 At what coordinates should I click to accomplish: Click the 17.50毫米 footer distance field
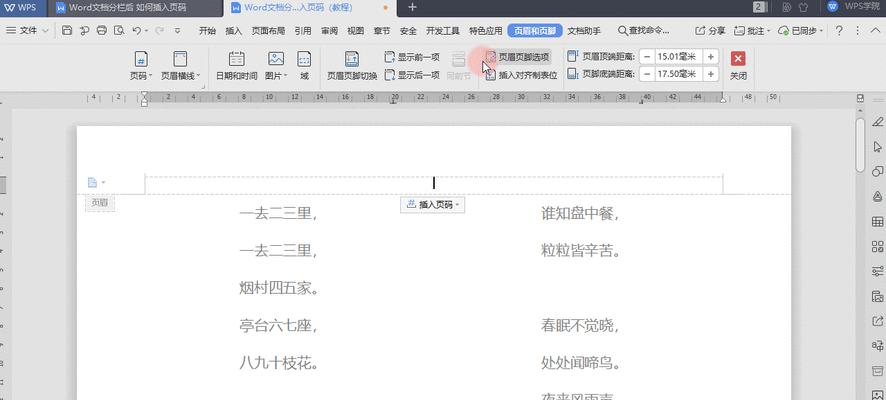click(678, 74)
